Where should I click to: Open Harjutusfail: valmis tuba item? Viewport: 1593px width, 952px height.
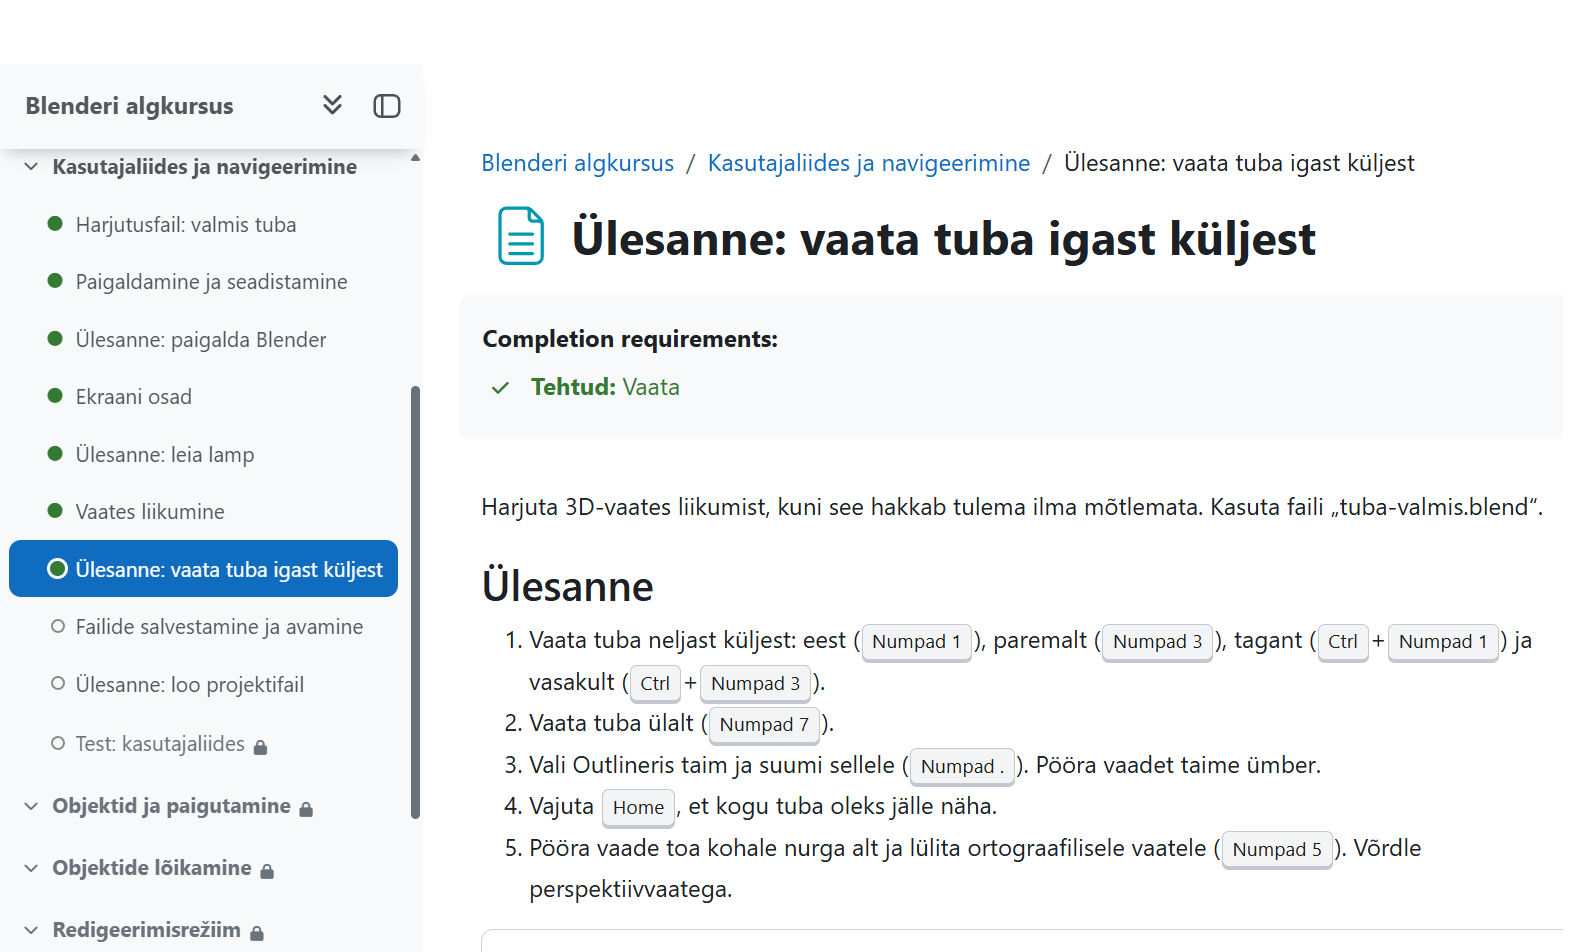pyautogui.click(x=186, y=225)
